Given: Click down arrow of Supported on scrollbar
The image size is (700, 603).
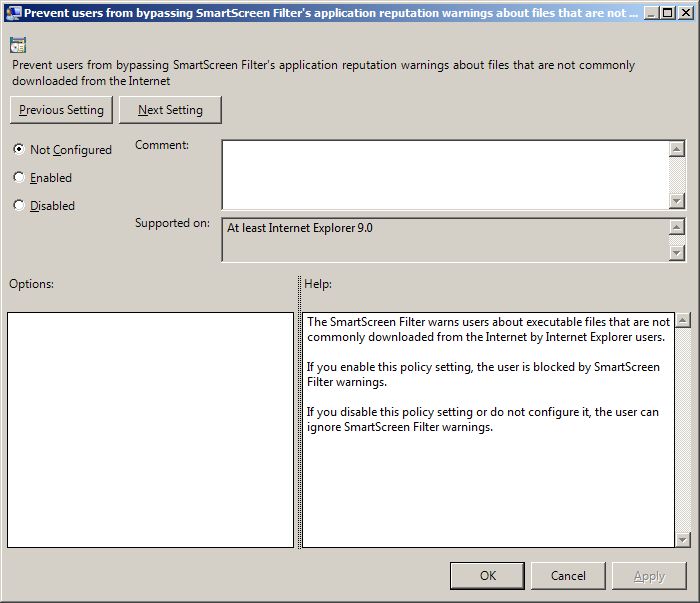Looking at the screenshot, I should coord(677,253).
